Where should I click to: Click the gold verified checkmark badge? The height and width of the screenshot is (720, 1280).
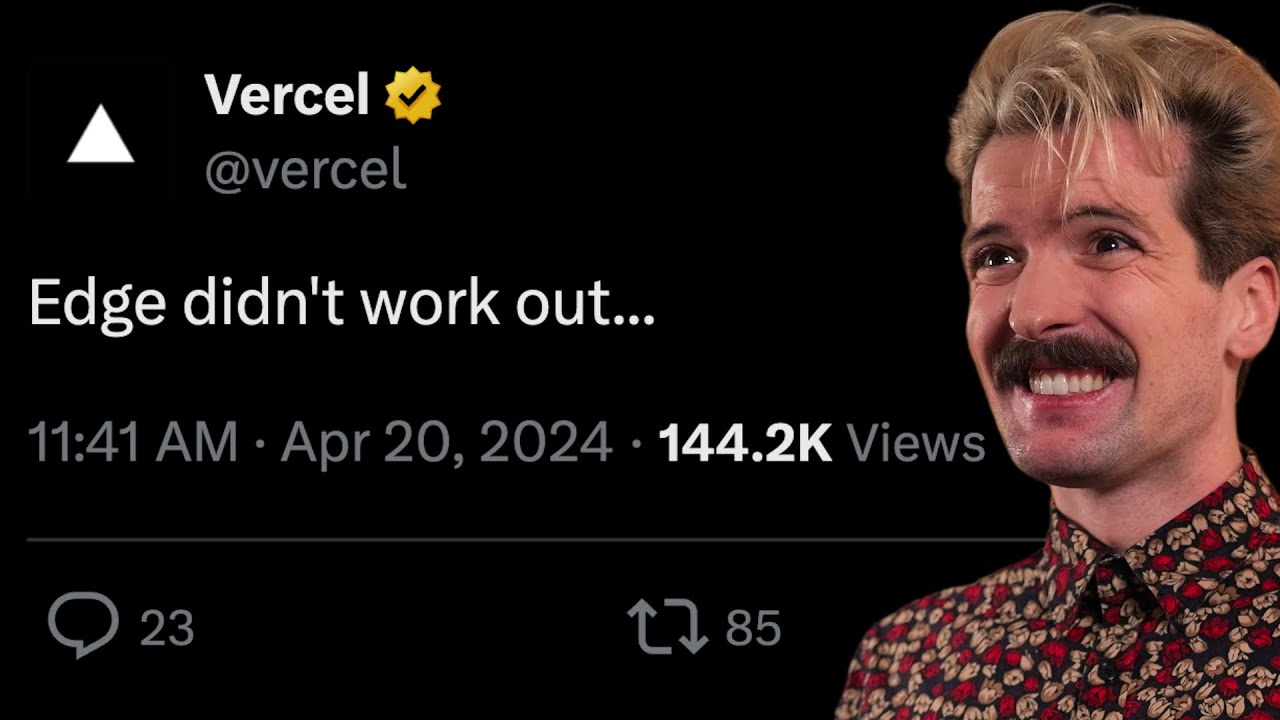tap(413, 96)
